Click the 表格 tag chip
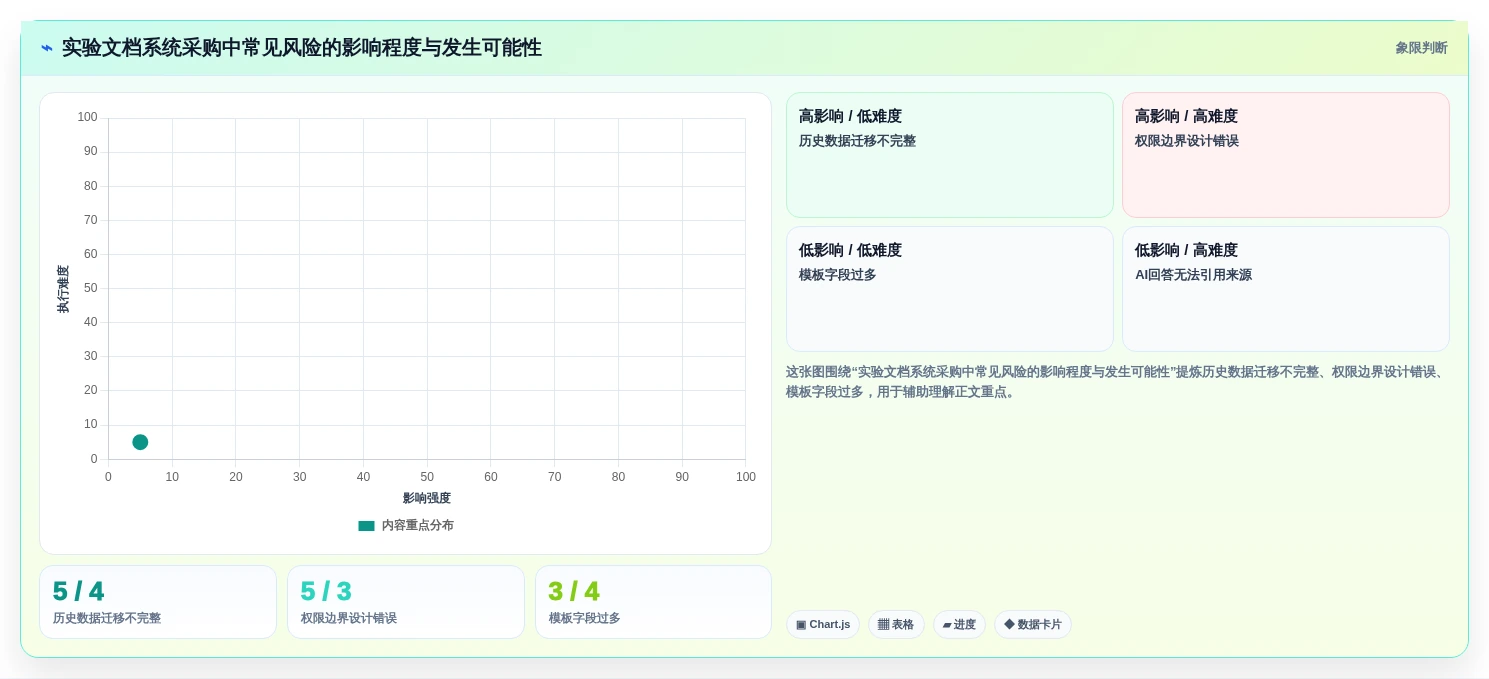The image size is (1489, 679). coord(896,625)
